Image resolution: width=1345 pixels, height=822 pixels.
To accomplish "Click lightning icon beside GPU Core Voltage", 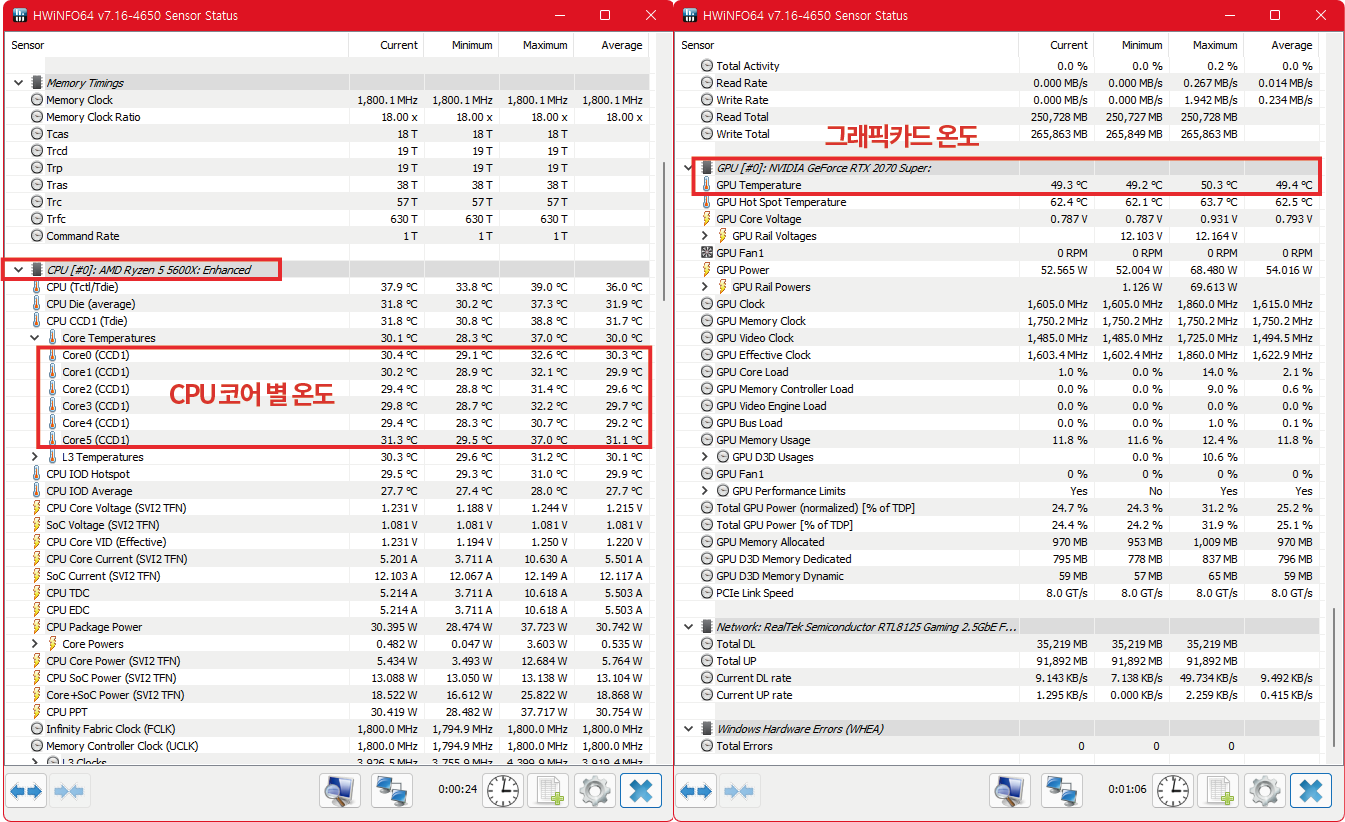I will coord(706,219).
